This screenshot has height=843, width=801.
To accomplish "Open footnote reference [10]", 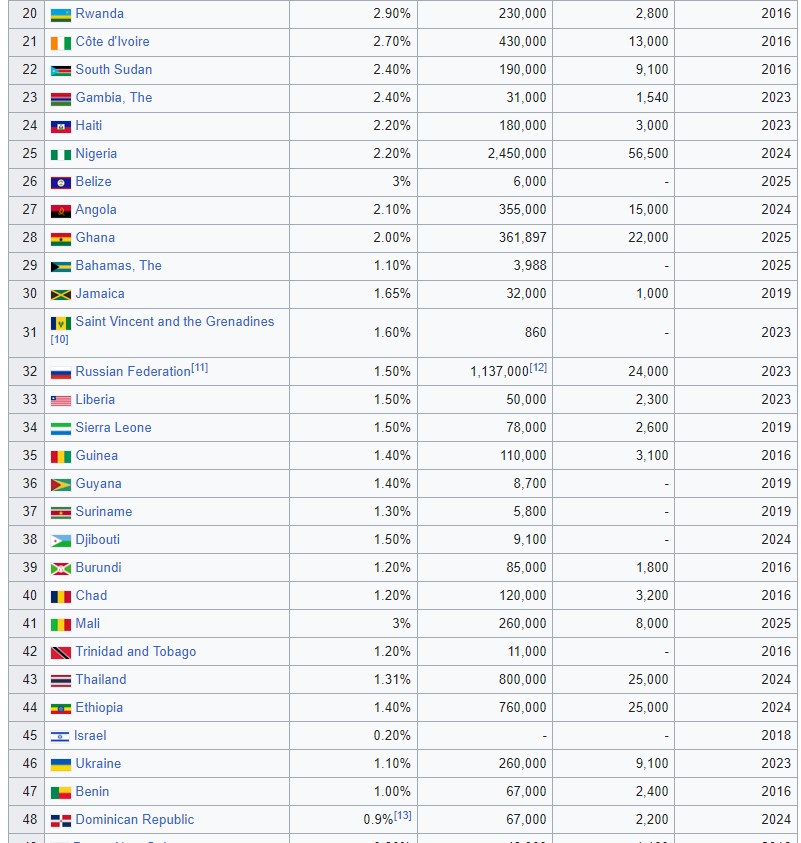I will pos(60,339).
